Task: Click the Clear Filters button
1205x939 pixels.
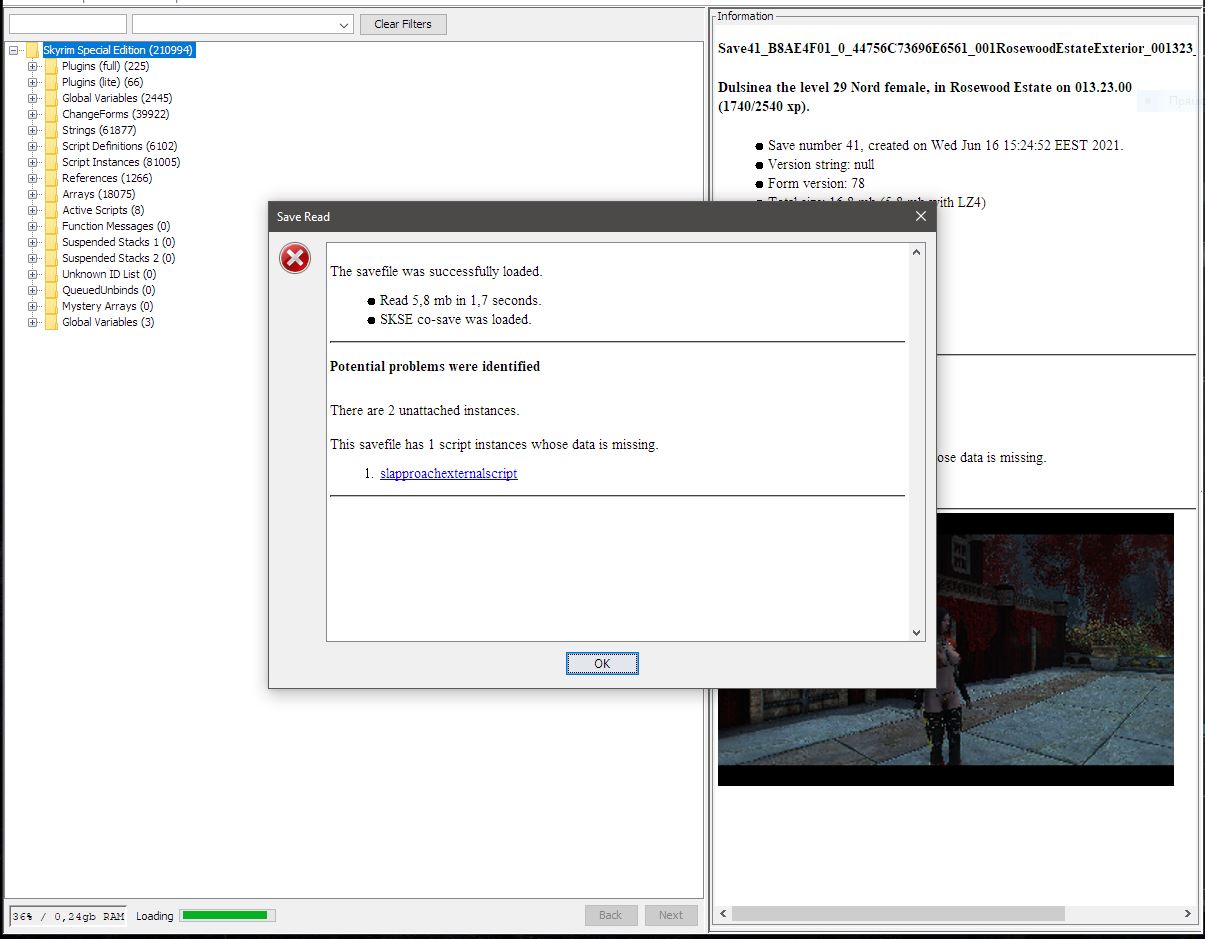Action: click(x=403, y=24)
